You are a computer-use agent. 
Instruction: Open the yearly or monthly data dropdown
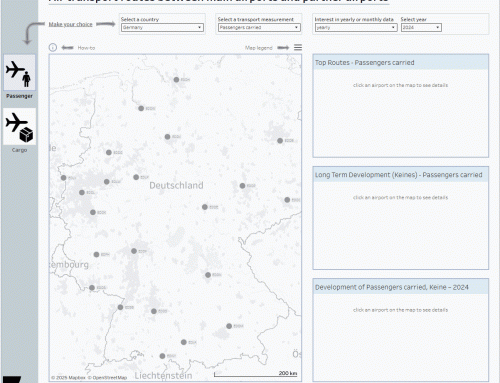tap(356, 27)
